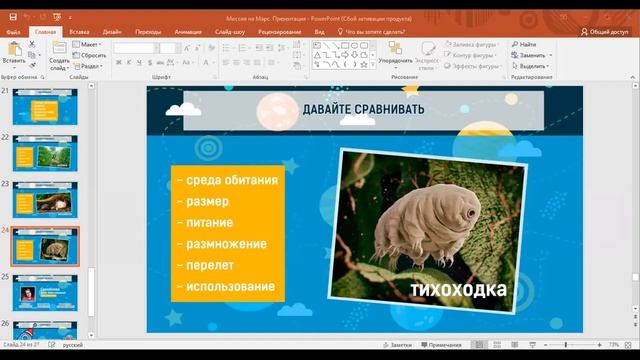Open the Выделить select dropdown
The height and width of the screenshot is (360, 640).
pyautogui.click(x=530, y=66)
